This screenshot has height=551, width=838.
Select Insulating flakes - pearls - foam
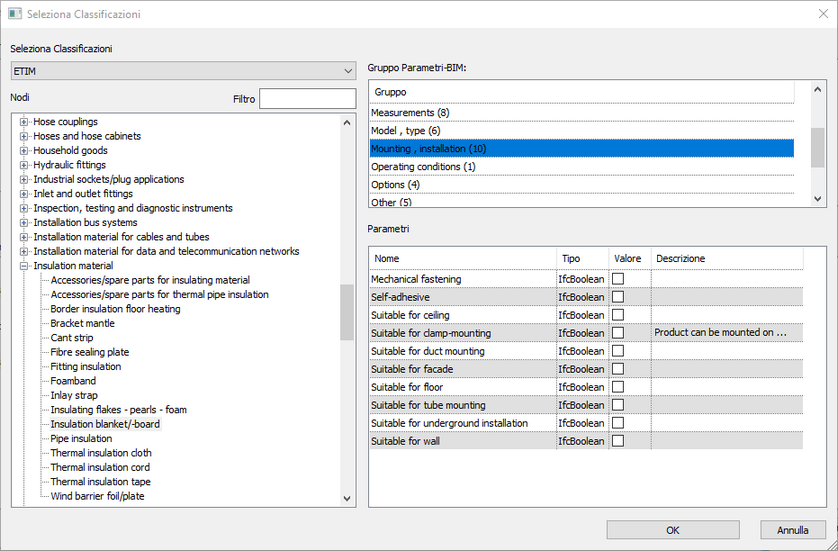tap(119, 410)
